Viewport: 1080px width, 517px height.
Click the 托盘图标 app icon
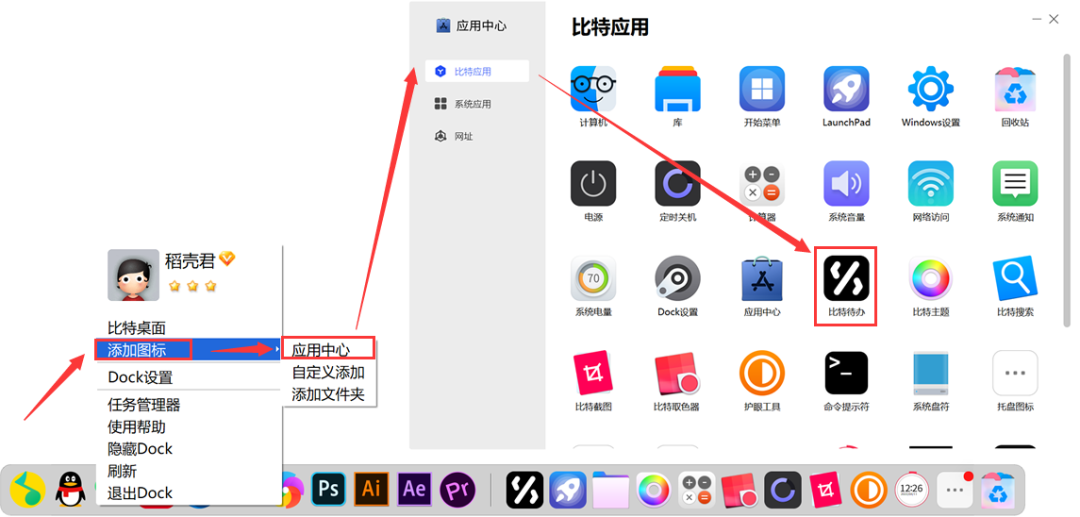click(x=1015, y=373)
